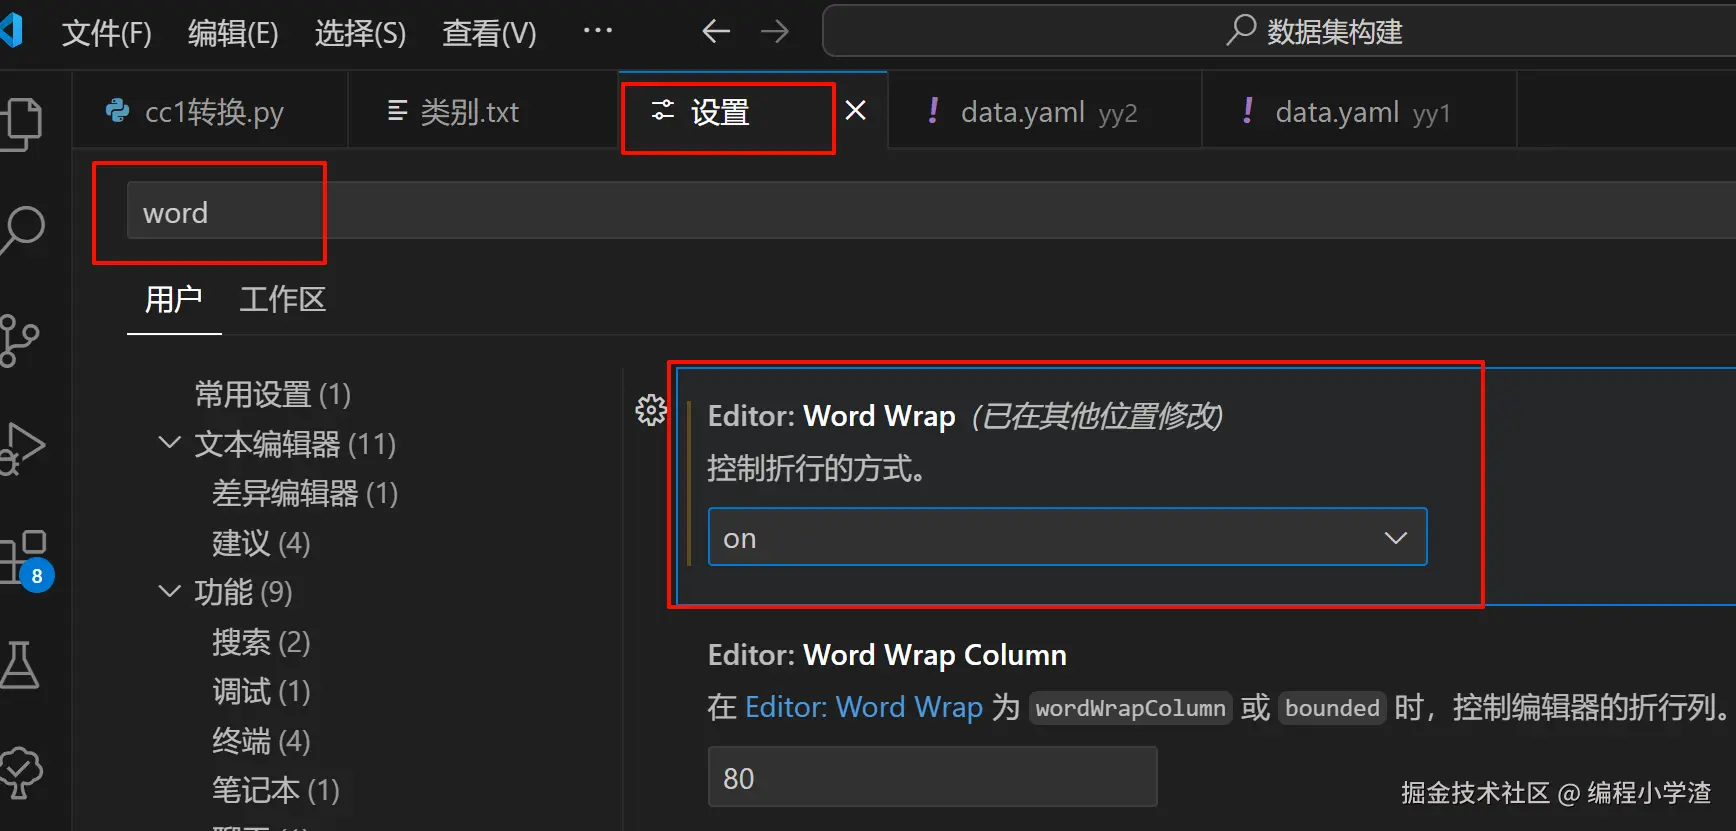This screenshot has width=1736, height=831.
Task: Click the Editor: Word Wrap Column title
Action: pos(887,655)
